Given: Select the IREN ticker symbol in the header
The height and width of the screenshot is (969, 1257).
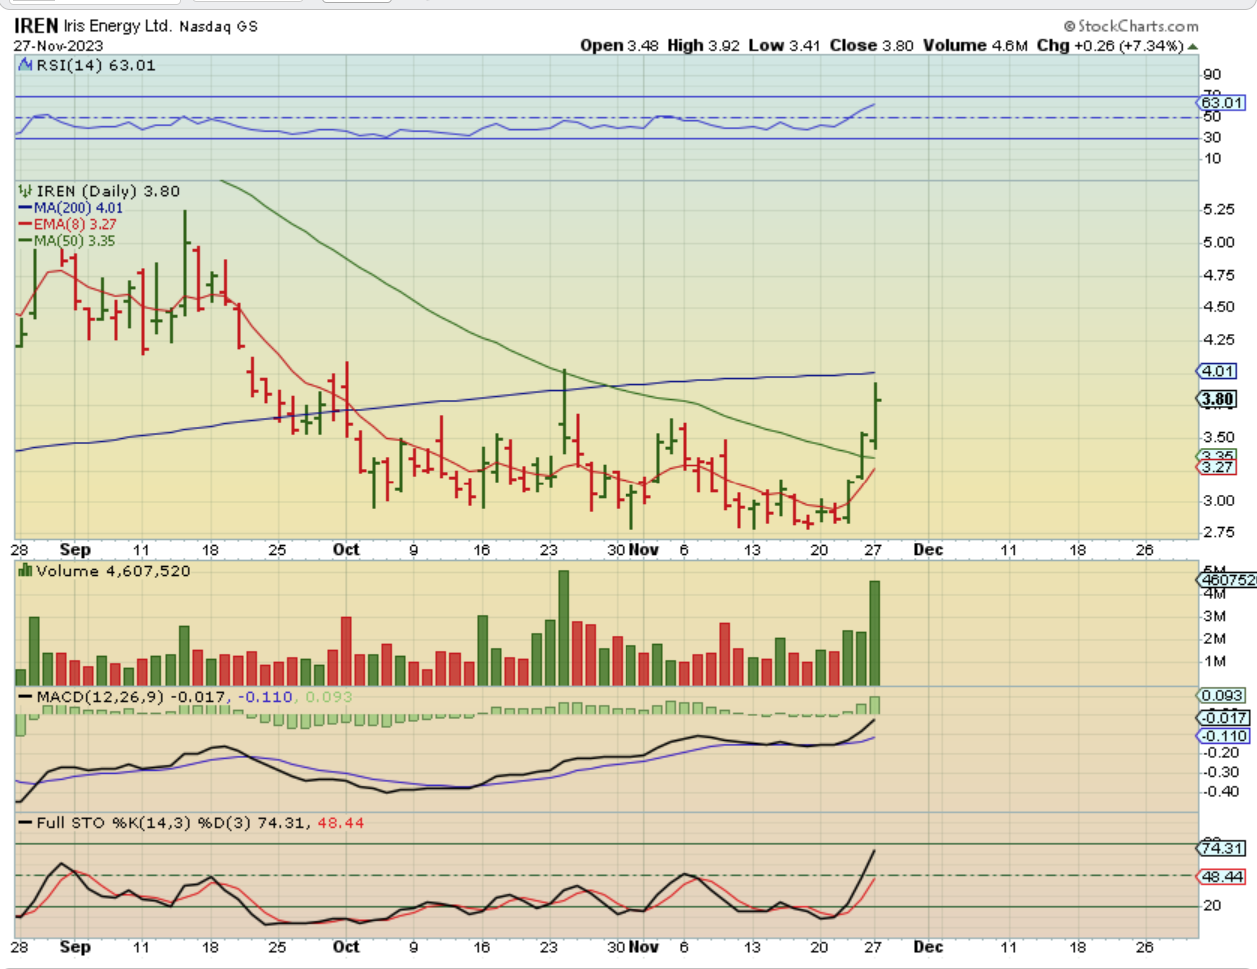Looking at the screenshot, I should [x=36, y=26].
